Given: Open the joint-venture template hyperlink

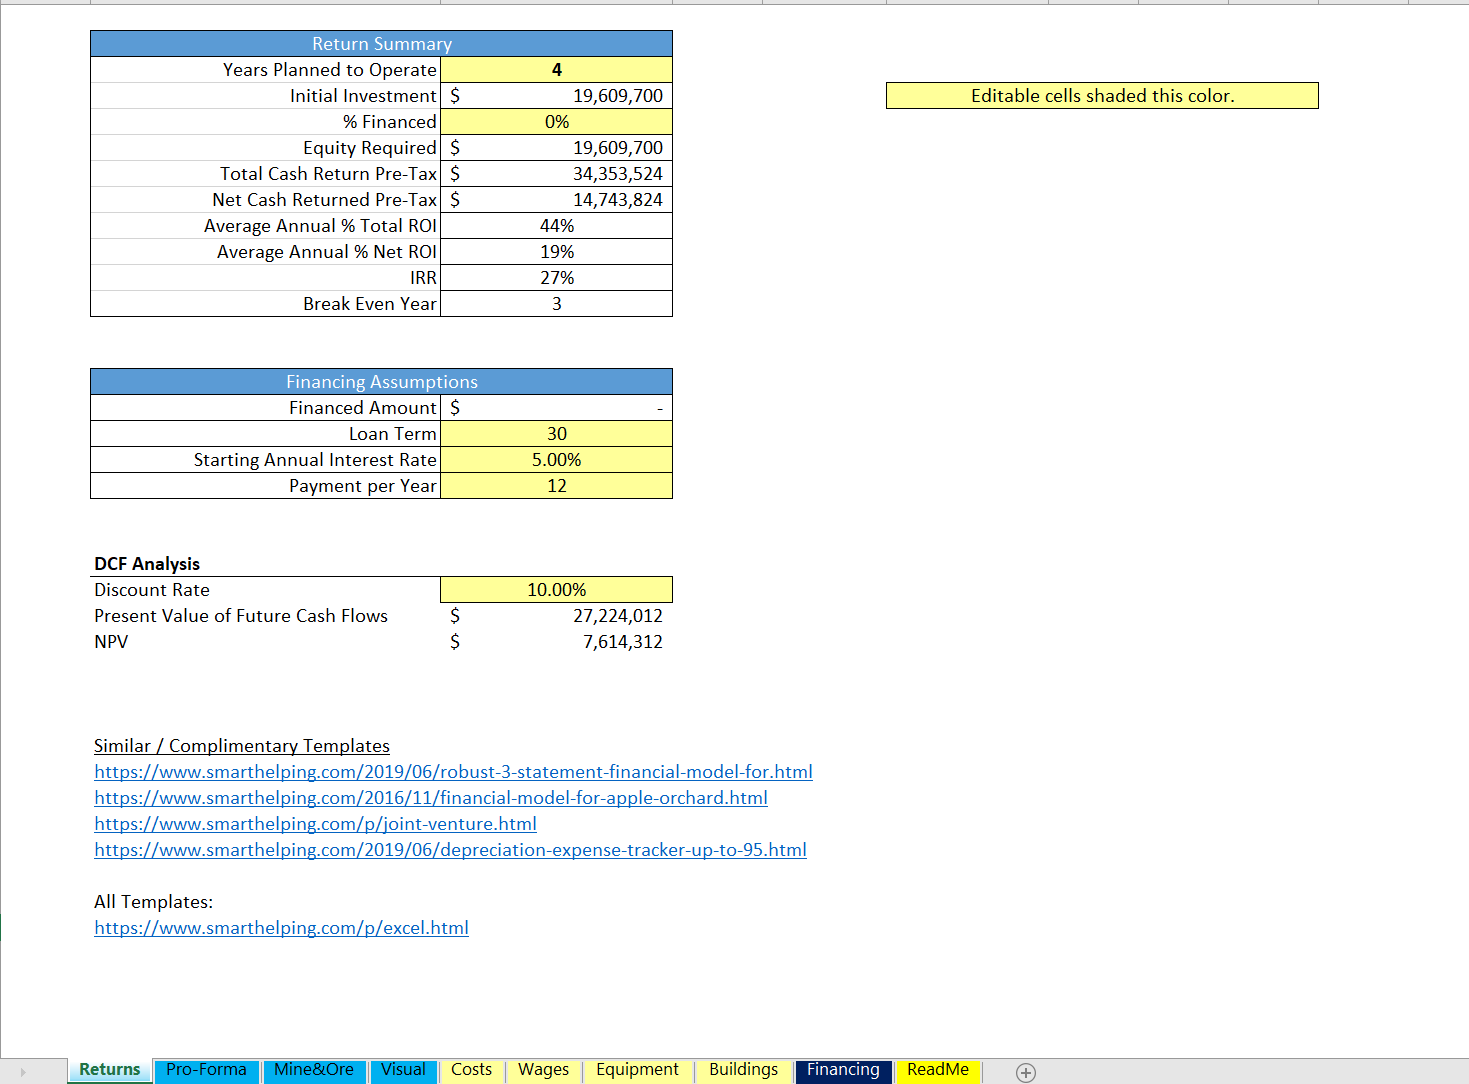Looking at the screenshot, I should (x=315, y=823).
